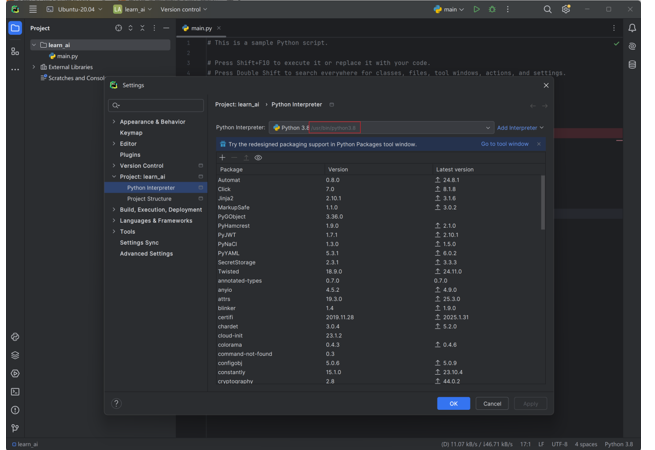Open Terminal tool window icon

point(15,392)
